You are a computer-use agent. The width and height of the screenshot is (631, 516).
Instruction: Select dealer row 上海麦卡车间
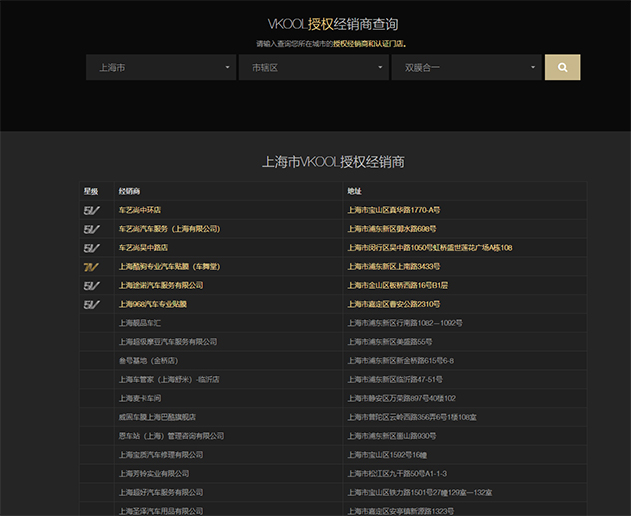coord(140,398)
